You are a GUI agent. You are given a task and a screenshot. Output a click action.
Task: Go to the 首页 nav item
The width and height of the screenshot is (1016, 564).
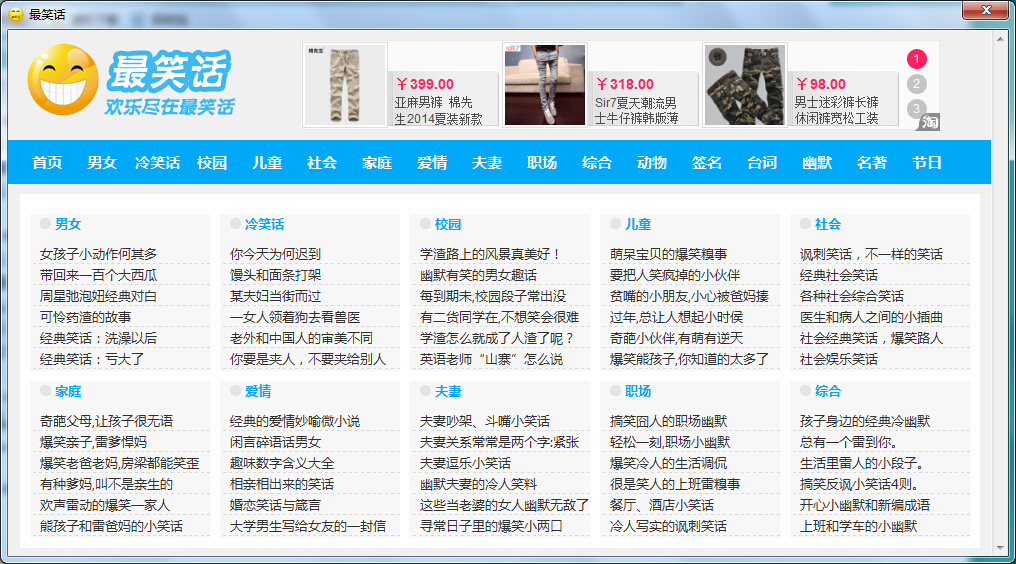pyautogui.click(x=47, y=163)
